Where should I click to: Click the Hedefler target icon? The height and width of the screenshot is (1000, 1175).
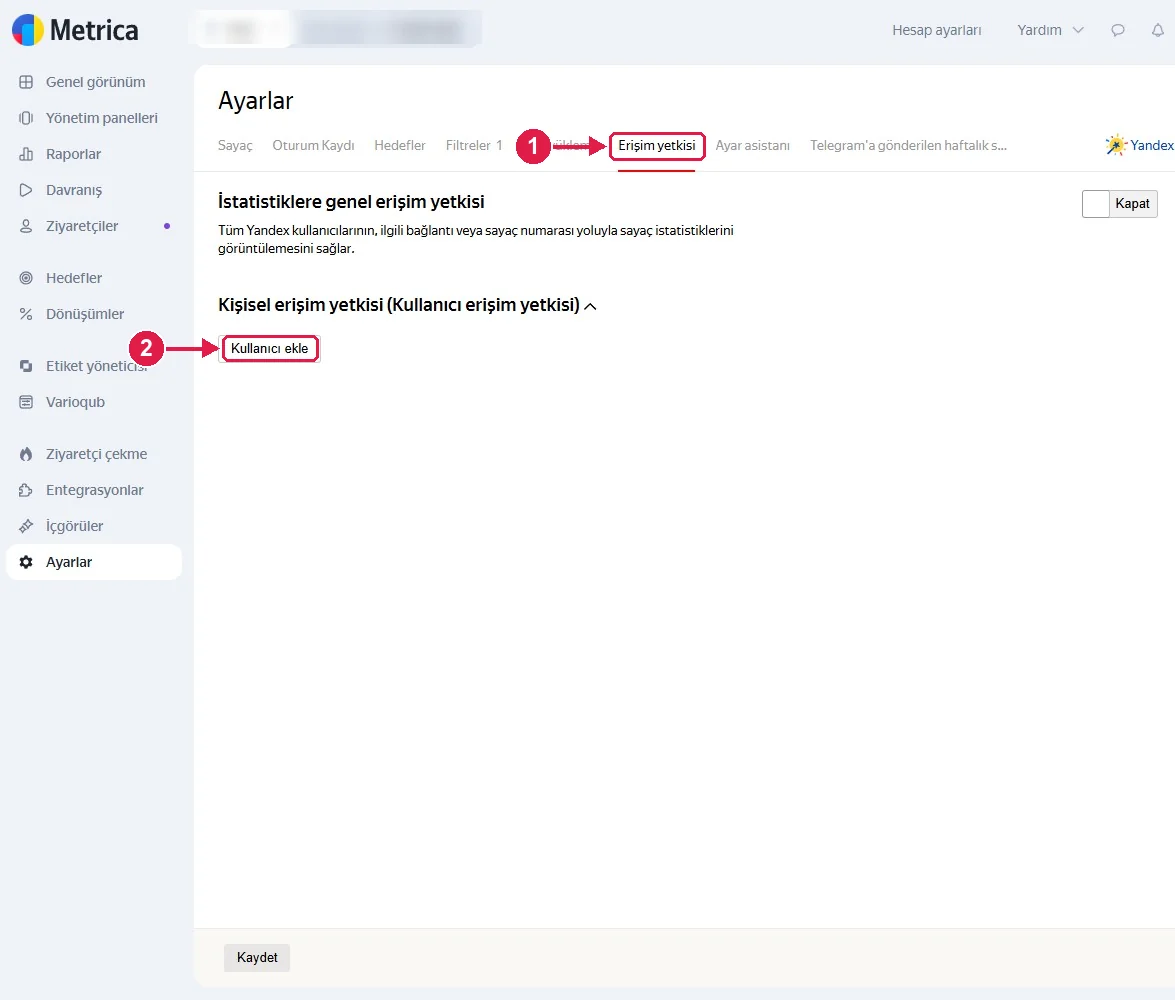point(26,278)
